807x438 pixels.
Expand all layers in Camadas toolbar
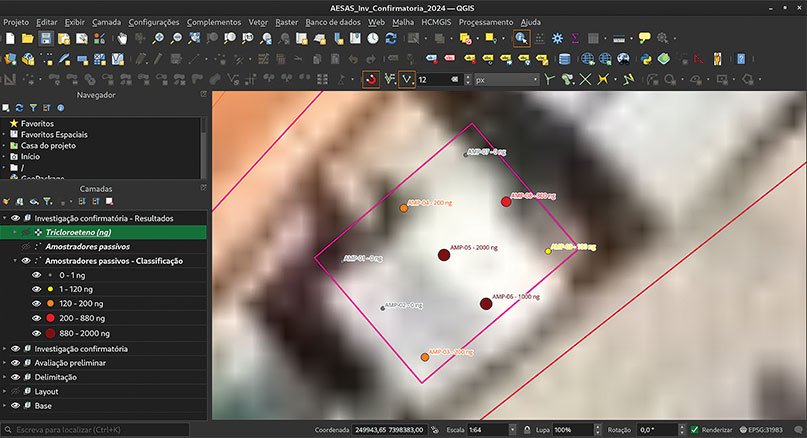[x=82, y=201]
